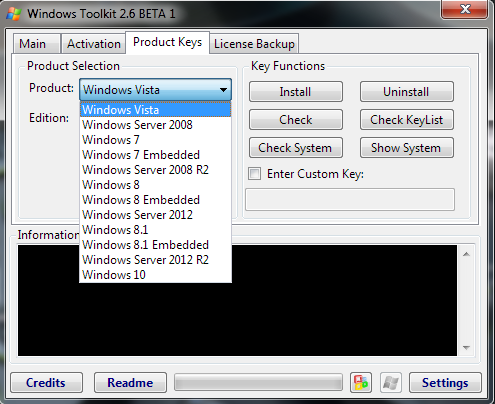Pick Windows 7 Embedded option
Viewport: 495px width, 404px height.
tap(155, 155)
